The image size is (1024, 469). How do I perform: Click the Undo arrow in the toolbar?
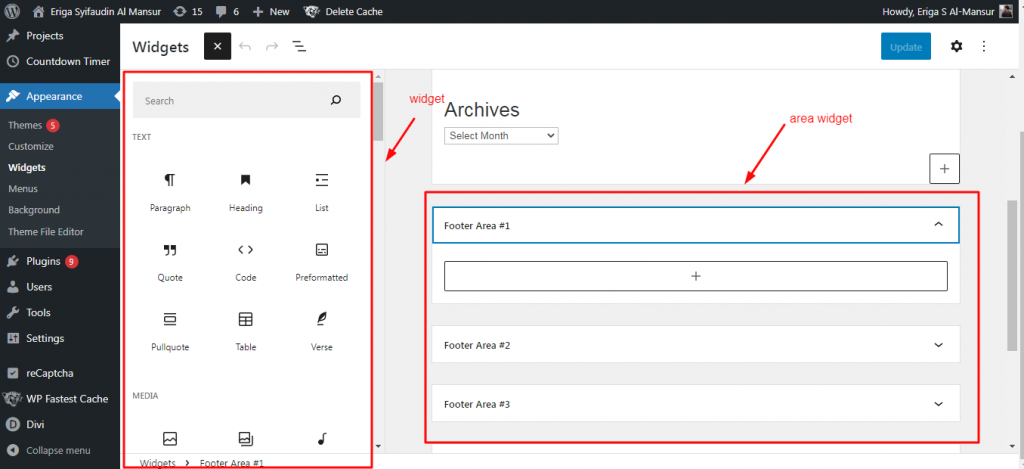245,46
